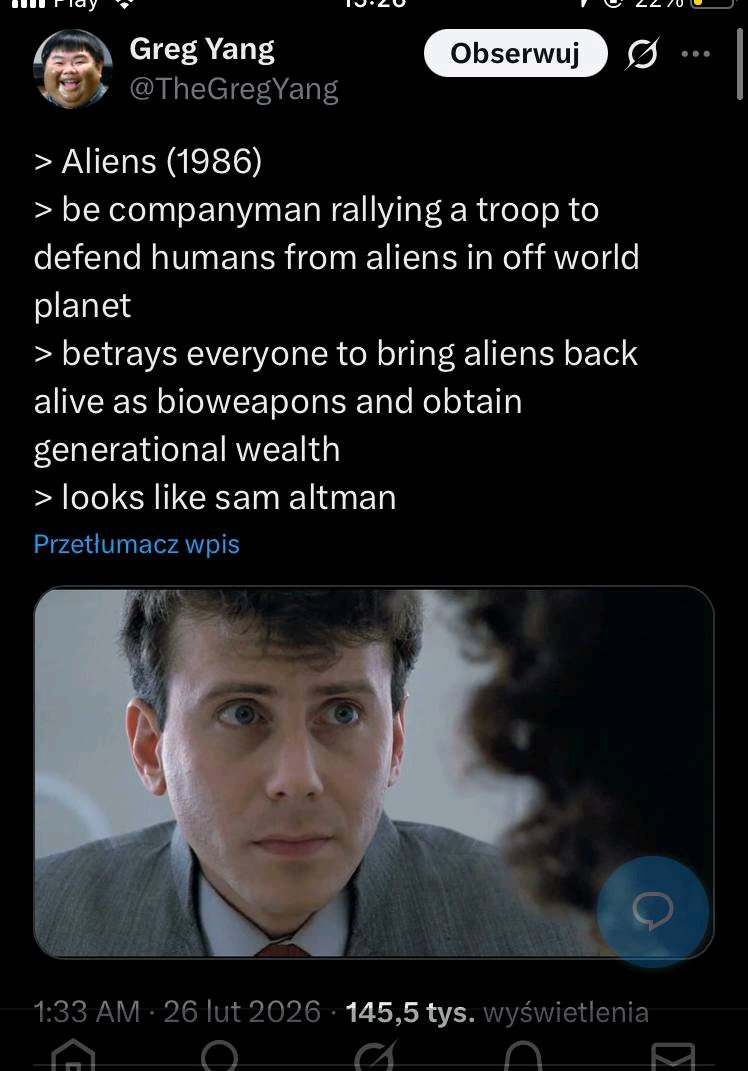Image resolution: width=748 pixels, height=1071 pixels.
Task: Tap the battery indicator in status bar
Action: coord(712,3)
